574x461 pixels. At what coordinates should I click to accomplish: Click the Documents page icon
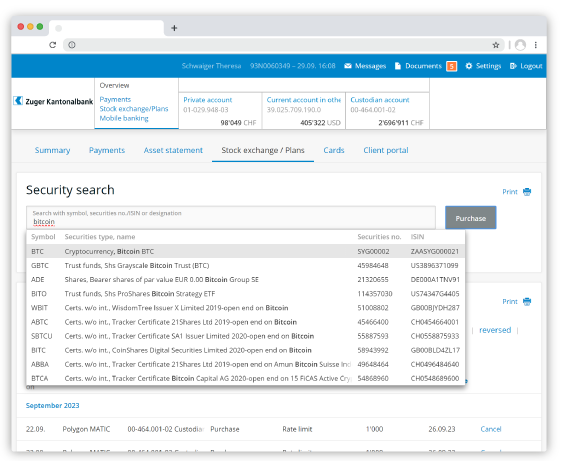pos(398,66)
